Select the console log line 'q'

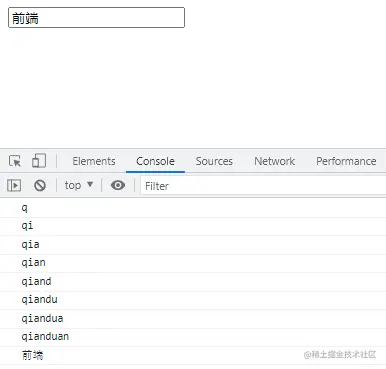[193, 208]
